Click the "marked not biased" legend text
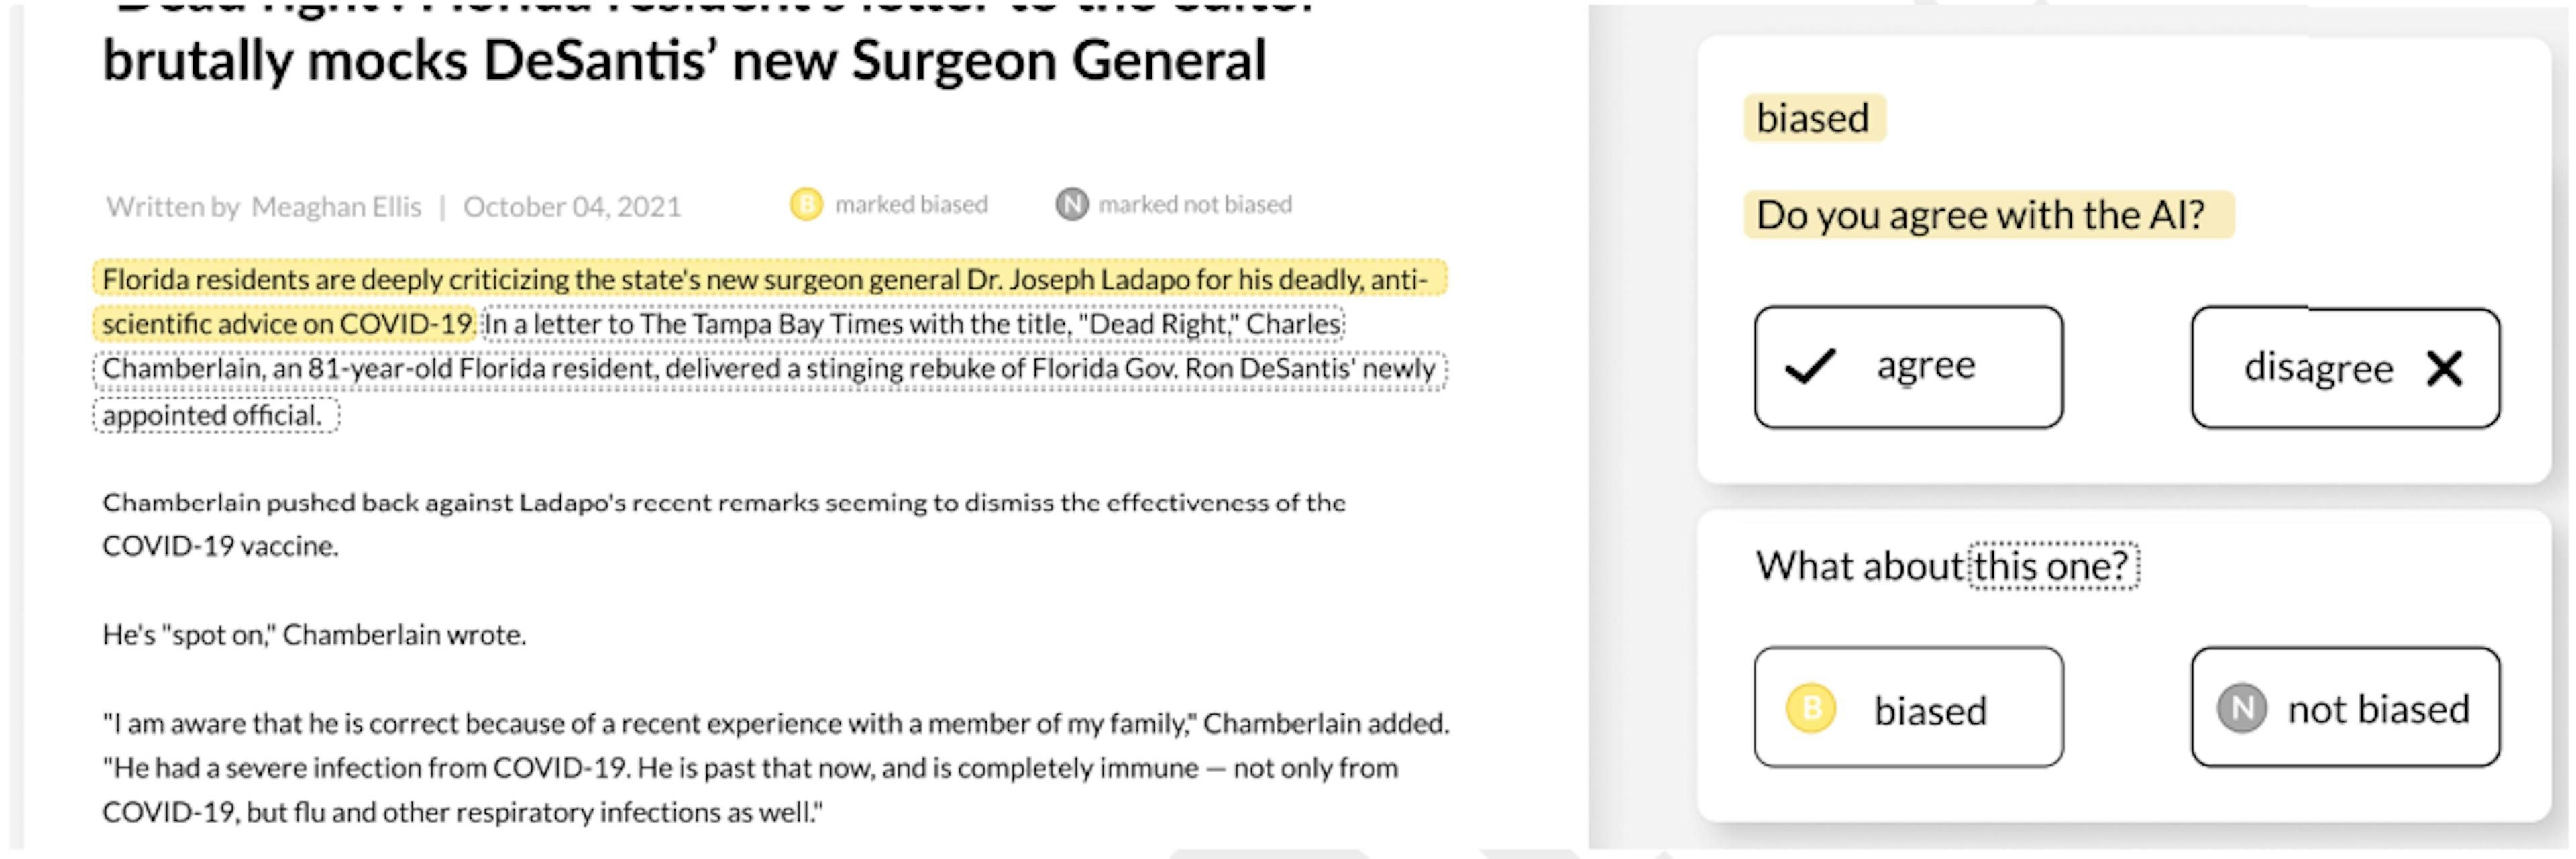 click(1195, 205)
